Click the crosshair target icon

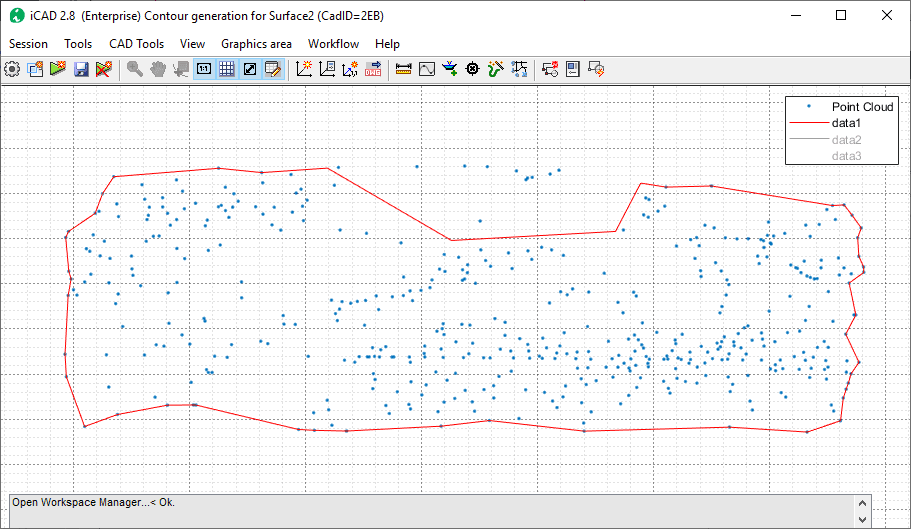(473, 69)
